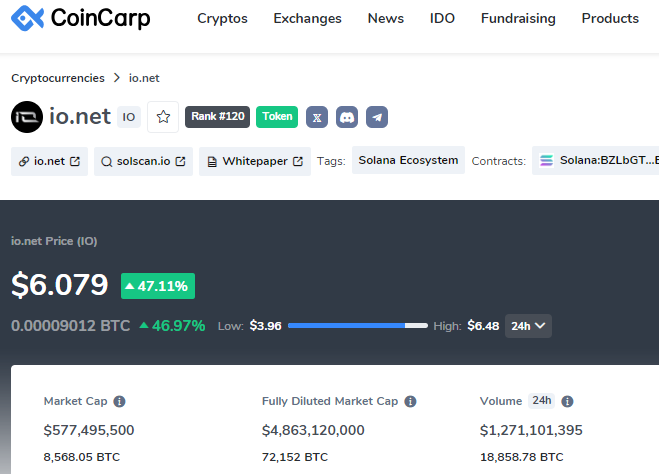The height and width of the screenshot is (474, 659).
Task: Click the Volume info icon
Action: [567, 402]
